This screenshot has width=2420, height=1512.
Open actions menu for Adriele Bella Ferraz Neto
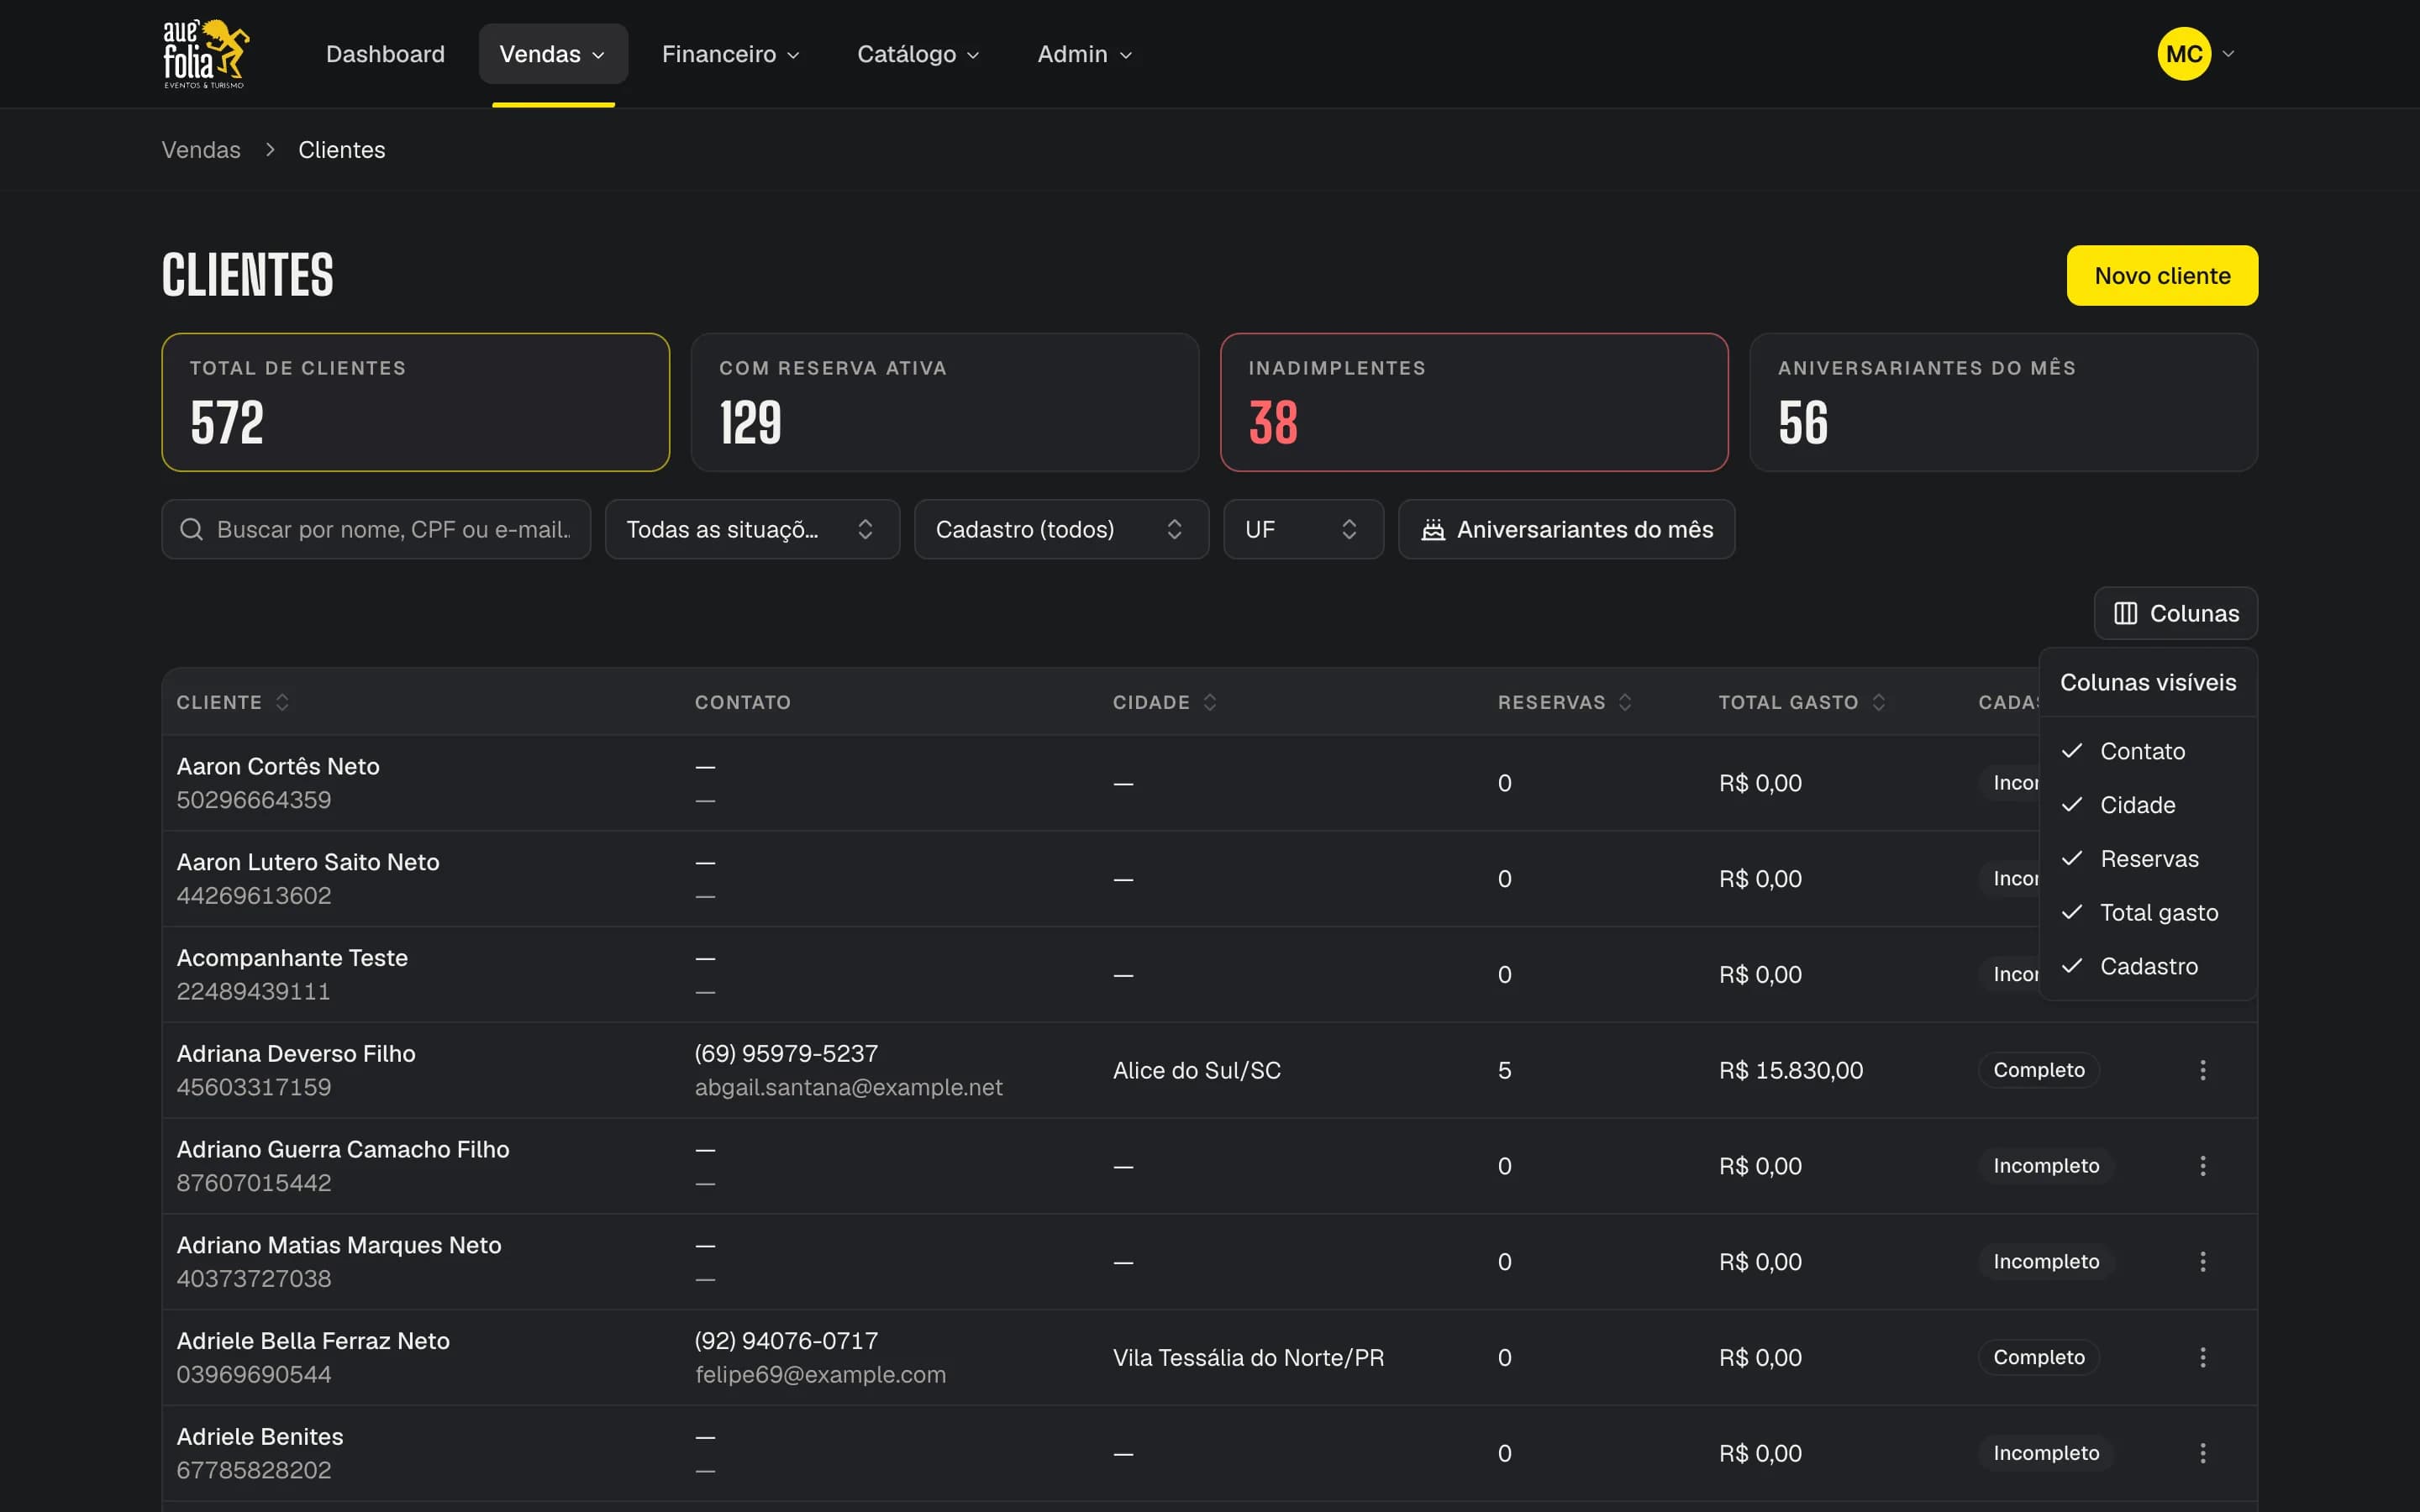(x=2202, y=1357)
